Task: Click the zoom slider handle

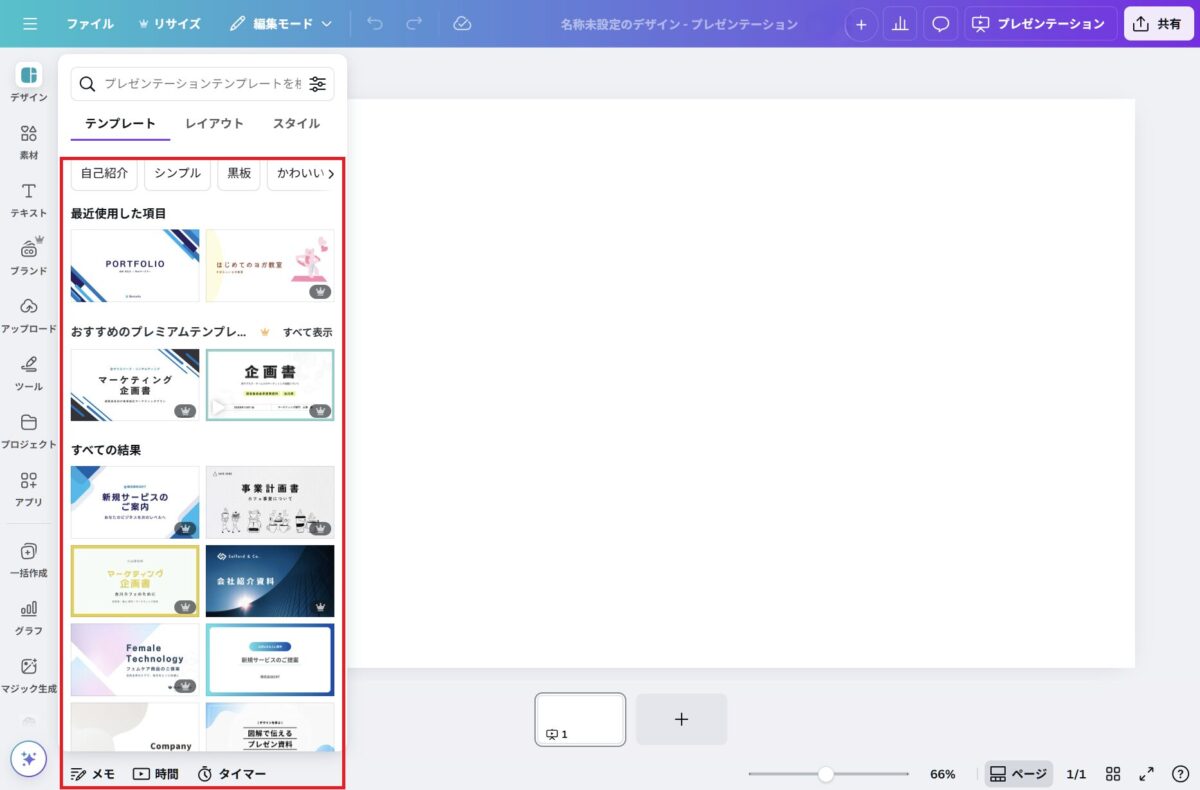Action: tap(826, 774)
